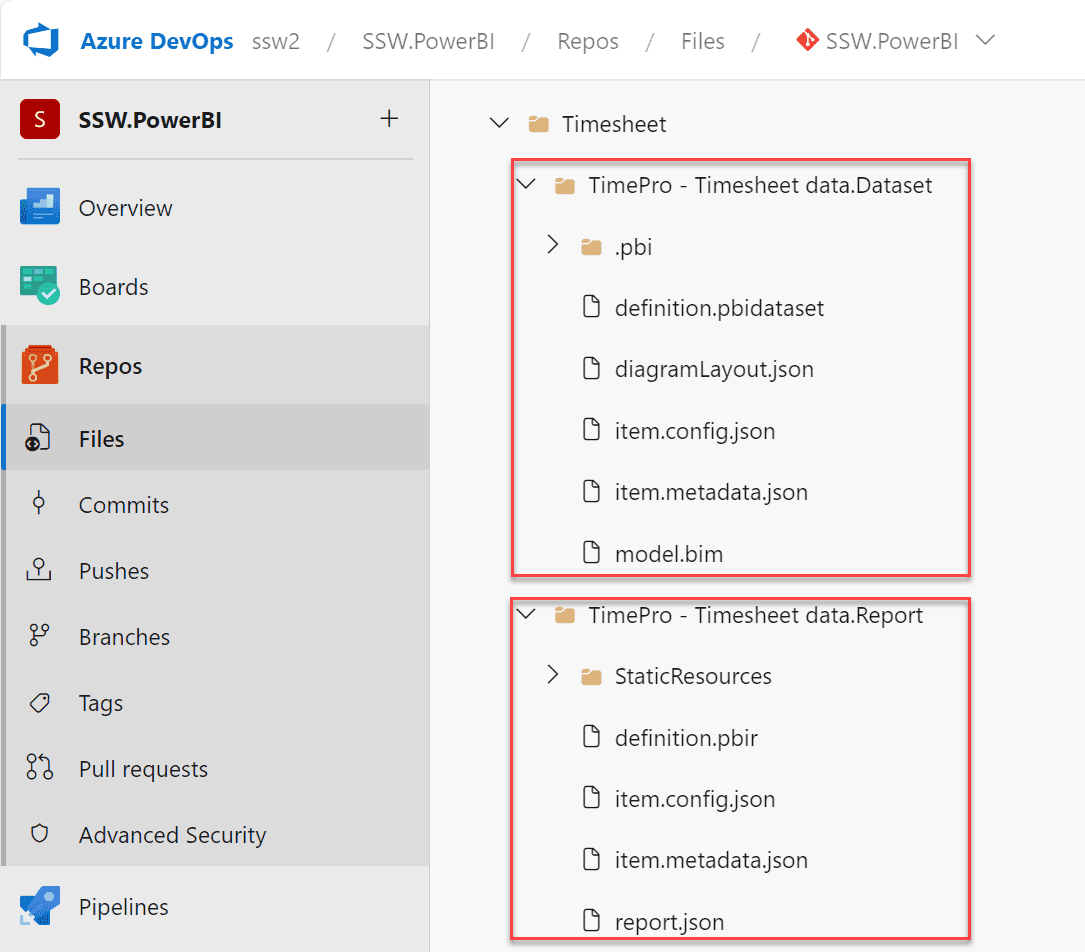Open the model.bim file
Viewport: 1085px width, 952px height.
click(668, 553)
